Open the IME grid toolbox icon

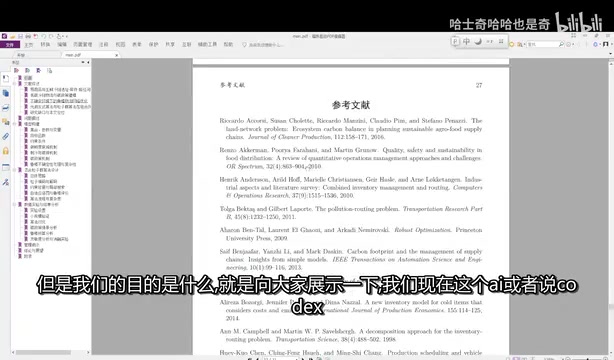point(501,42)
